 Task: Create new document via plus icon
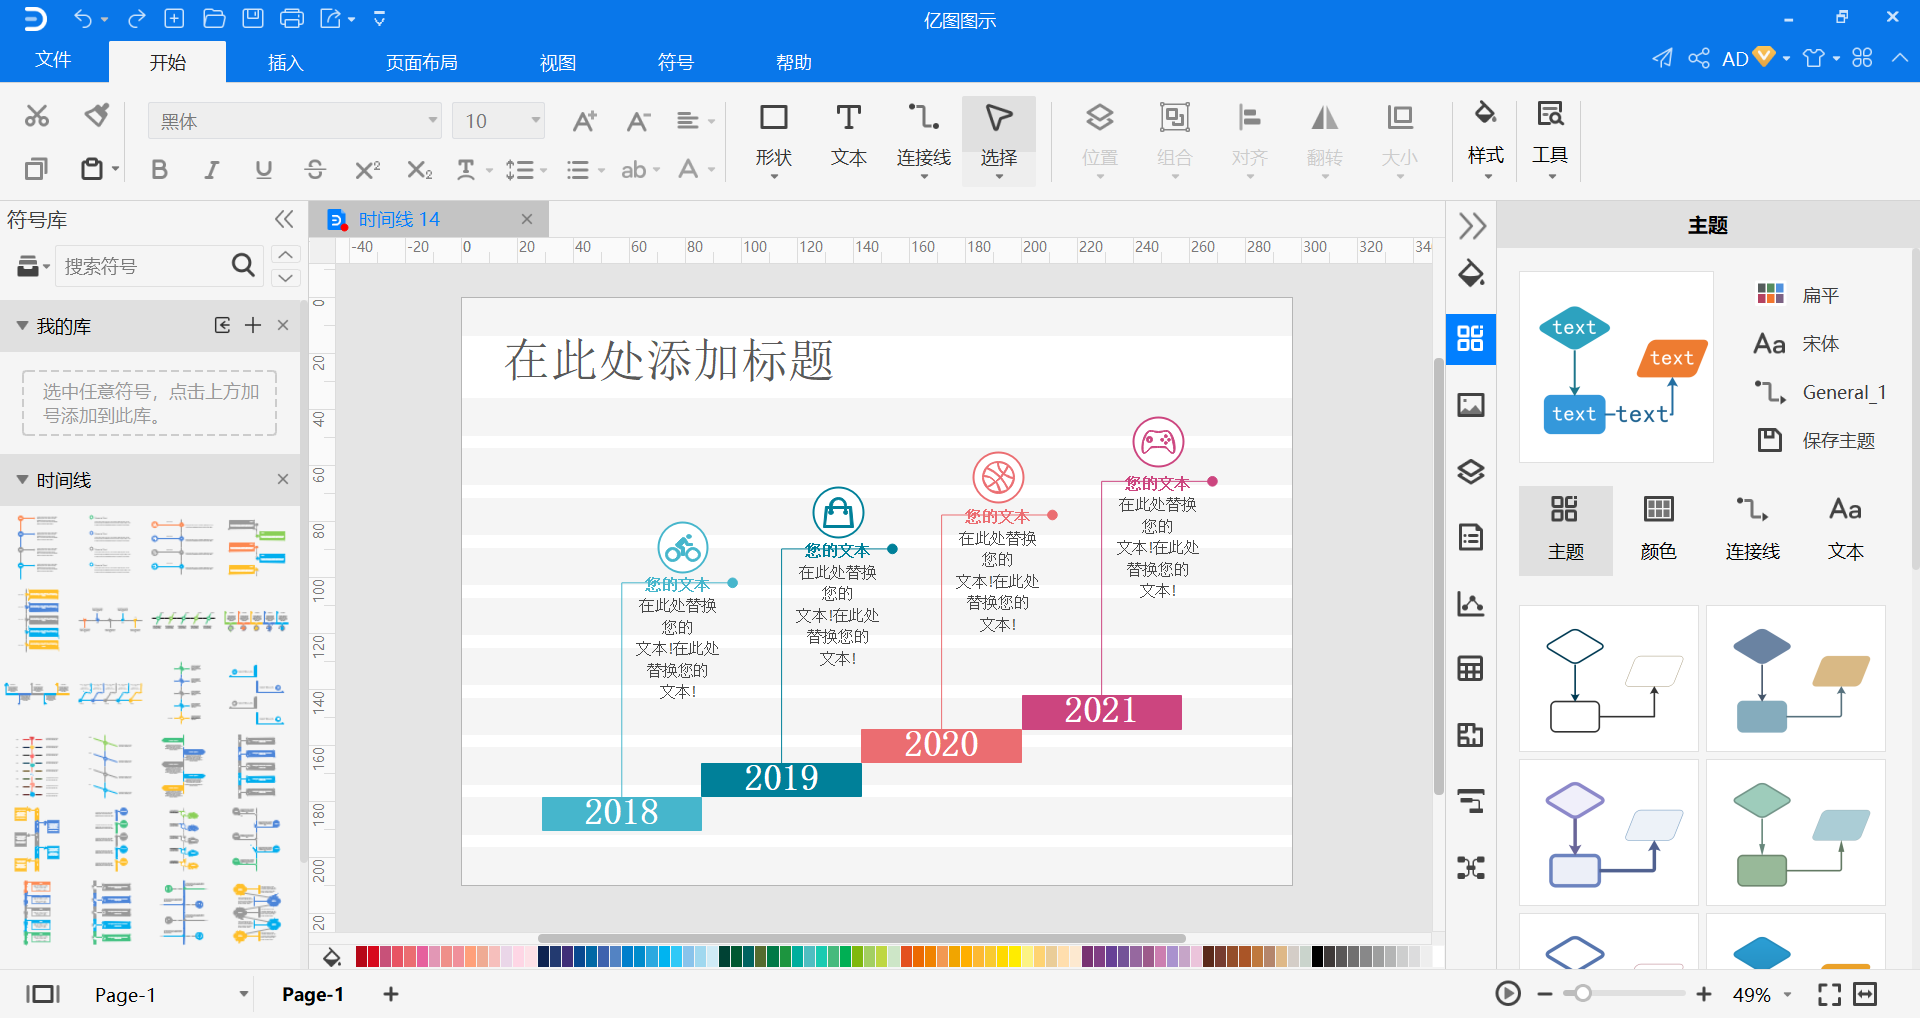[x=174, y=18]
